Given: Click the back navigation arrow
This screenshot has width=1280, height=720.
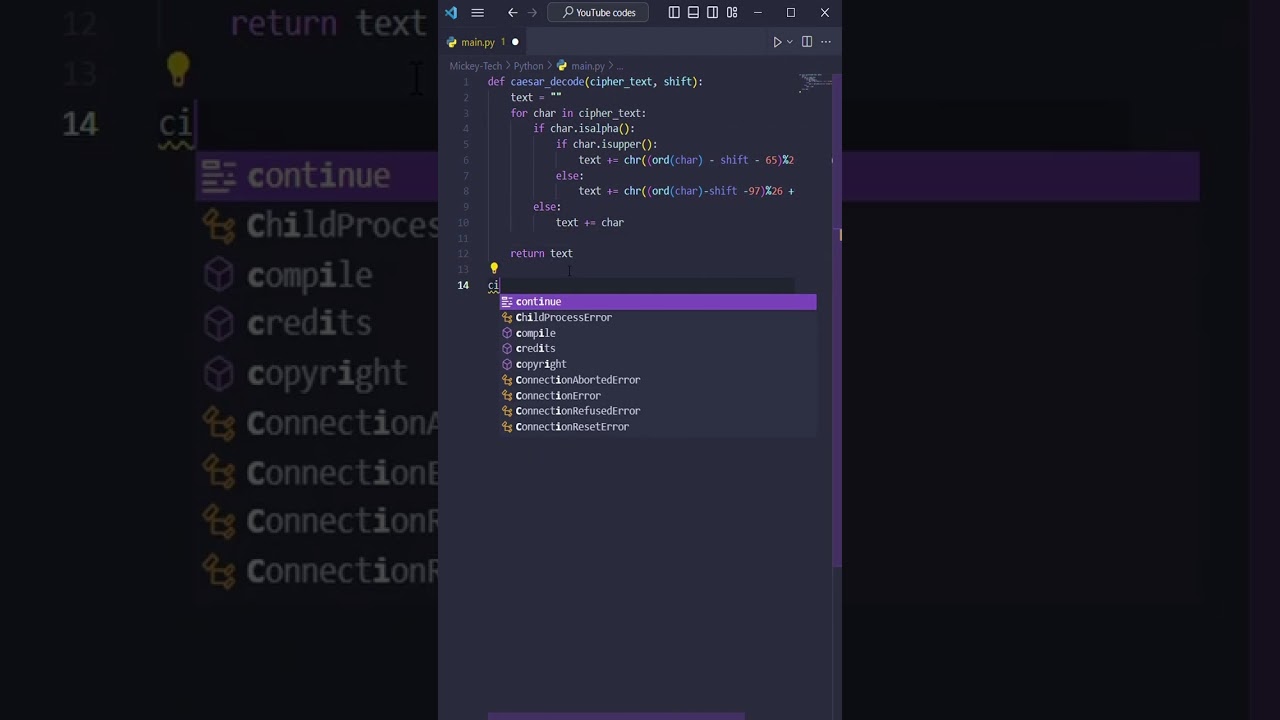Looking at the screenshot, I should [x=512, y=13].
